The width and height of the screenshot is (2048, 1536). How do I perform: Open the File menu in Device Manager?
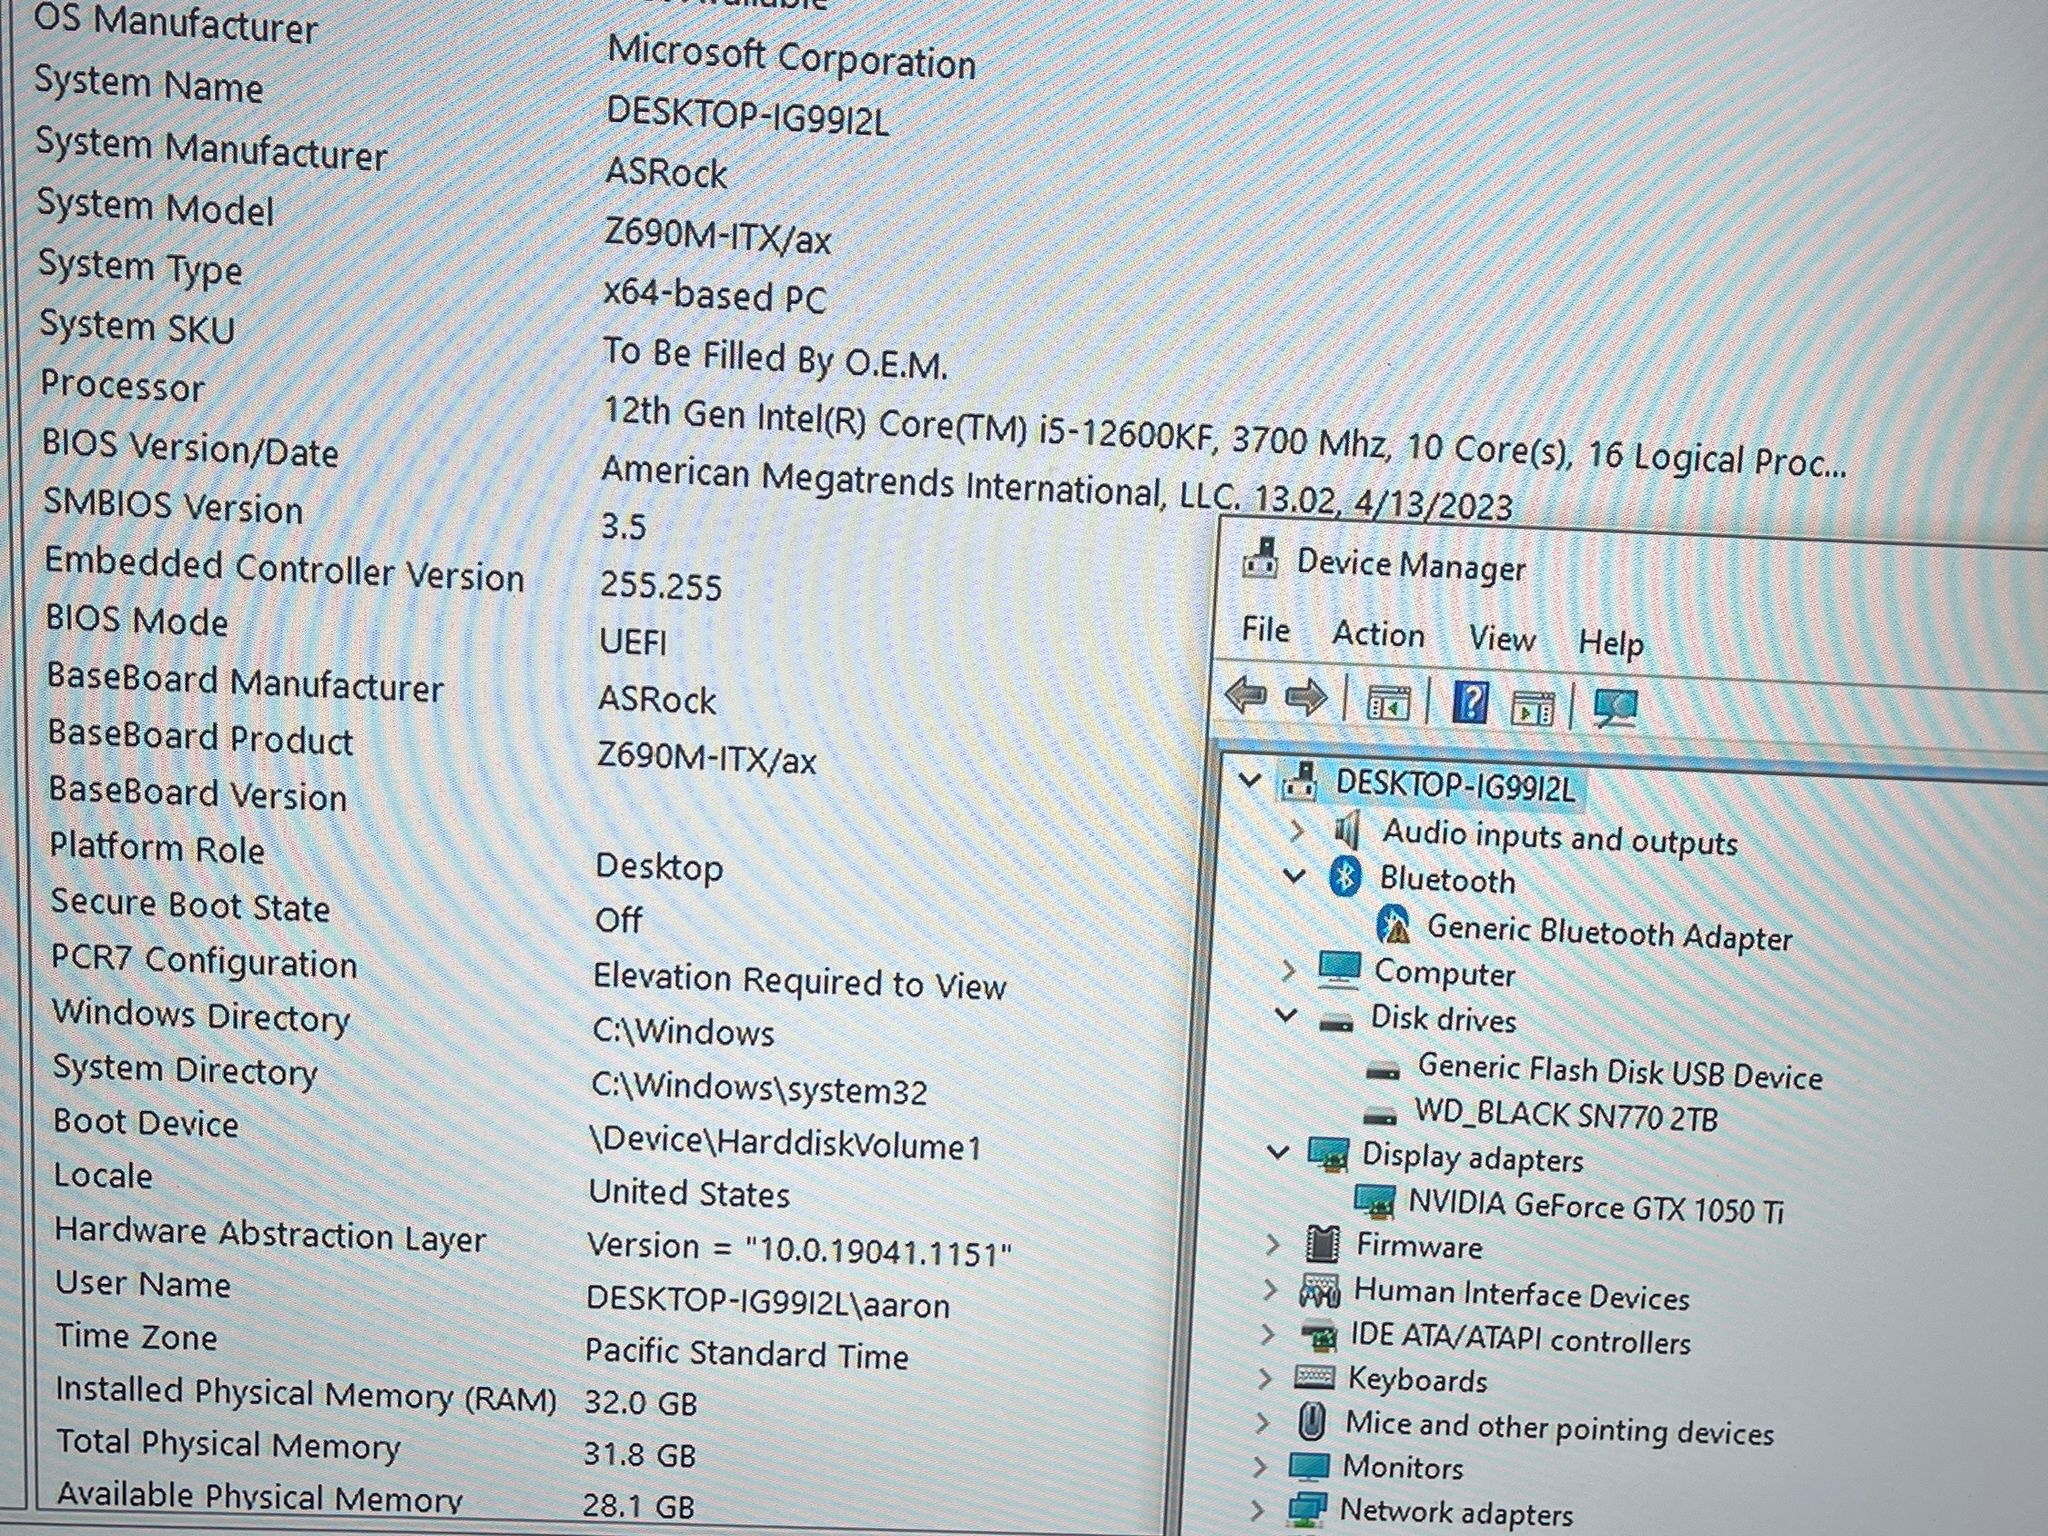tap(1265, 630)
